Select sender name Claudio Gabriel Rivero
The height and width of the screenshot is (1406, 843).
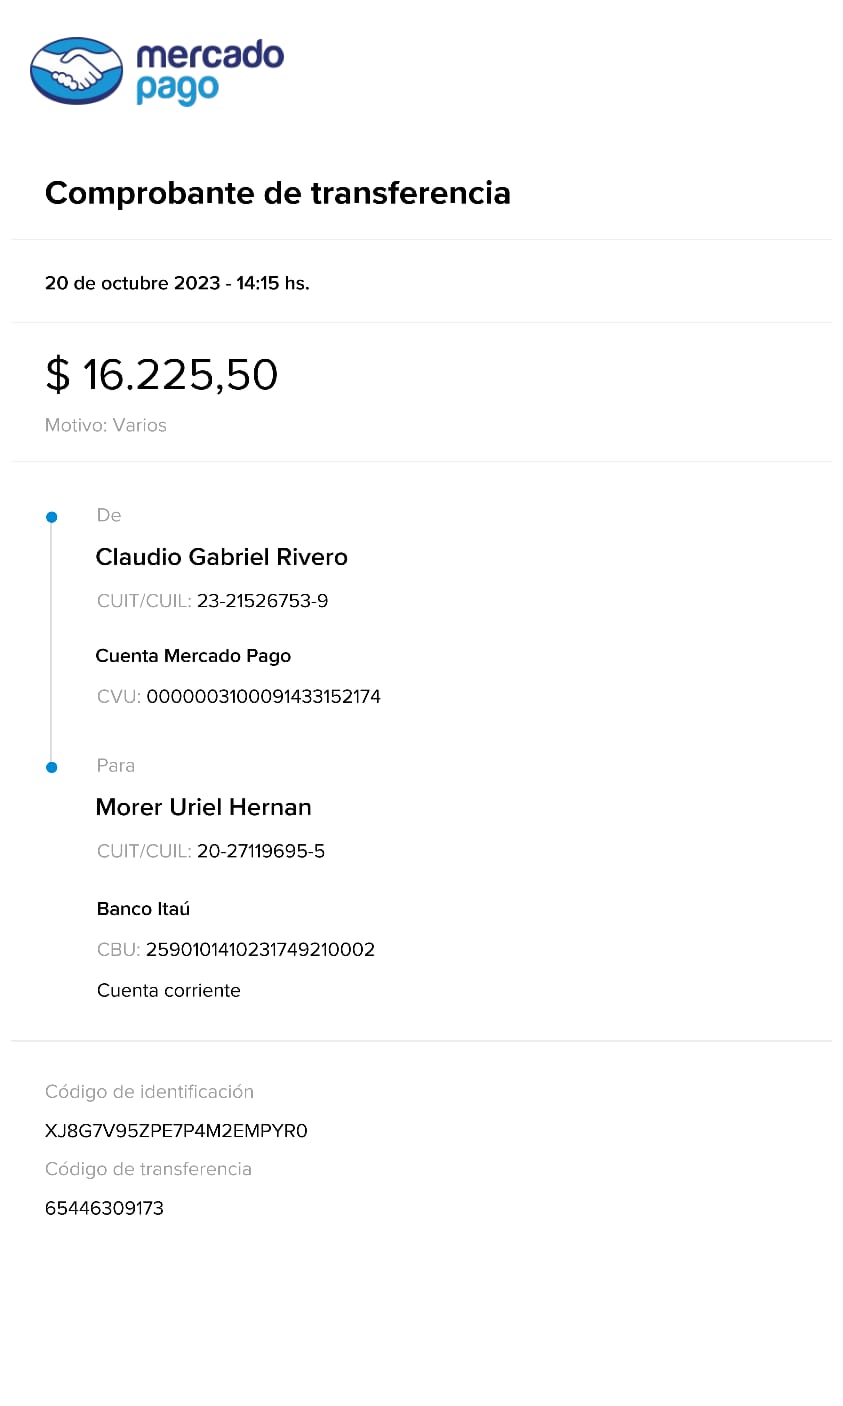point(221,557)
